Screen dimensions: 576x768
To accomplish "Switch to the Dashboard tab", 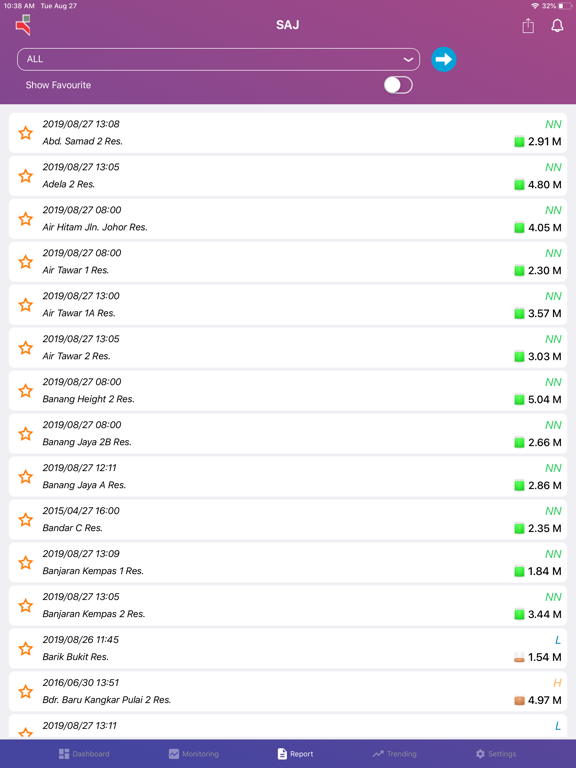I will (84, 754).
